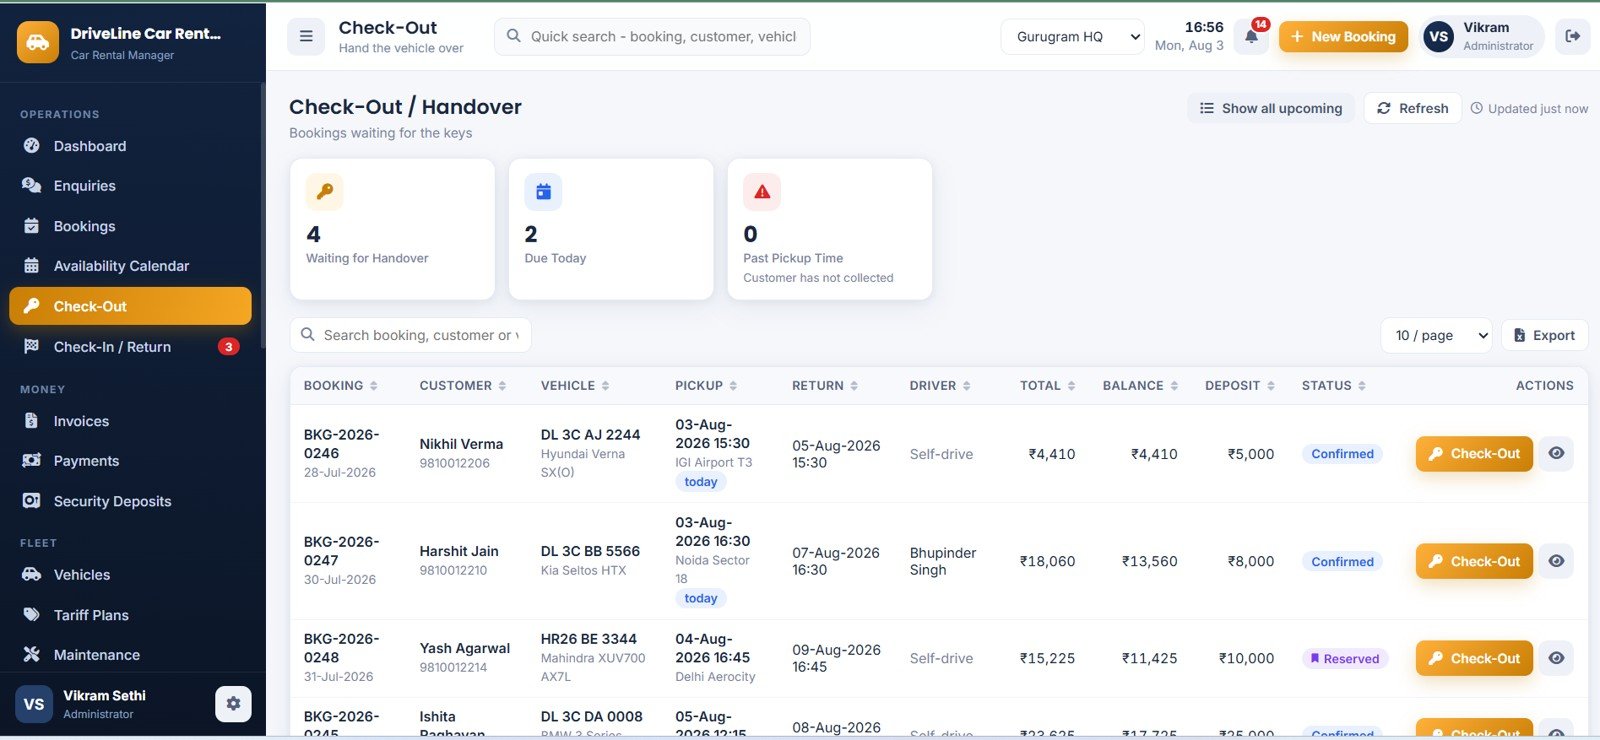Sort table by BOOKING column
The height and width of the screenshot is (740, 1600).
coord(341,386)
